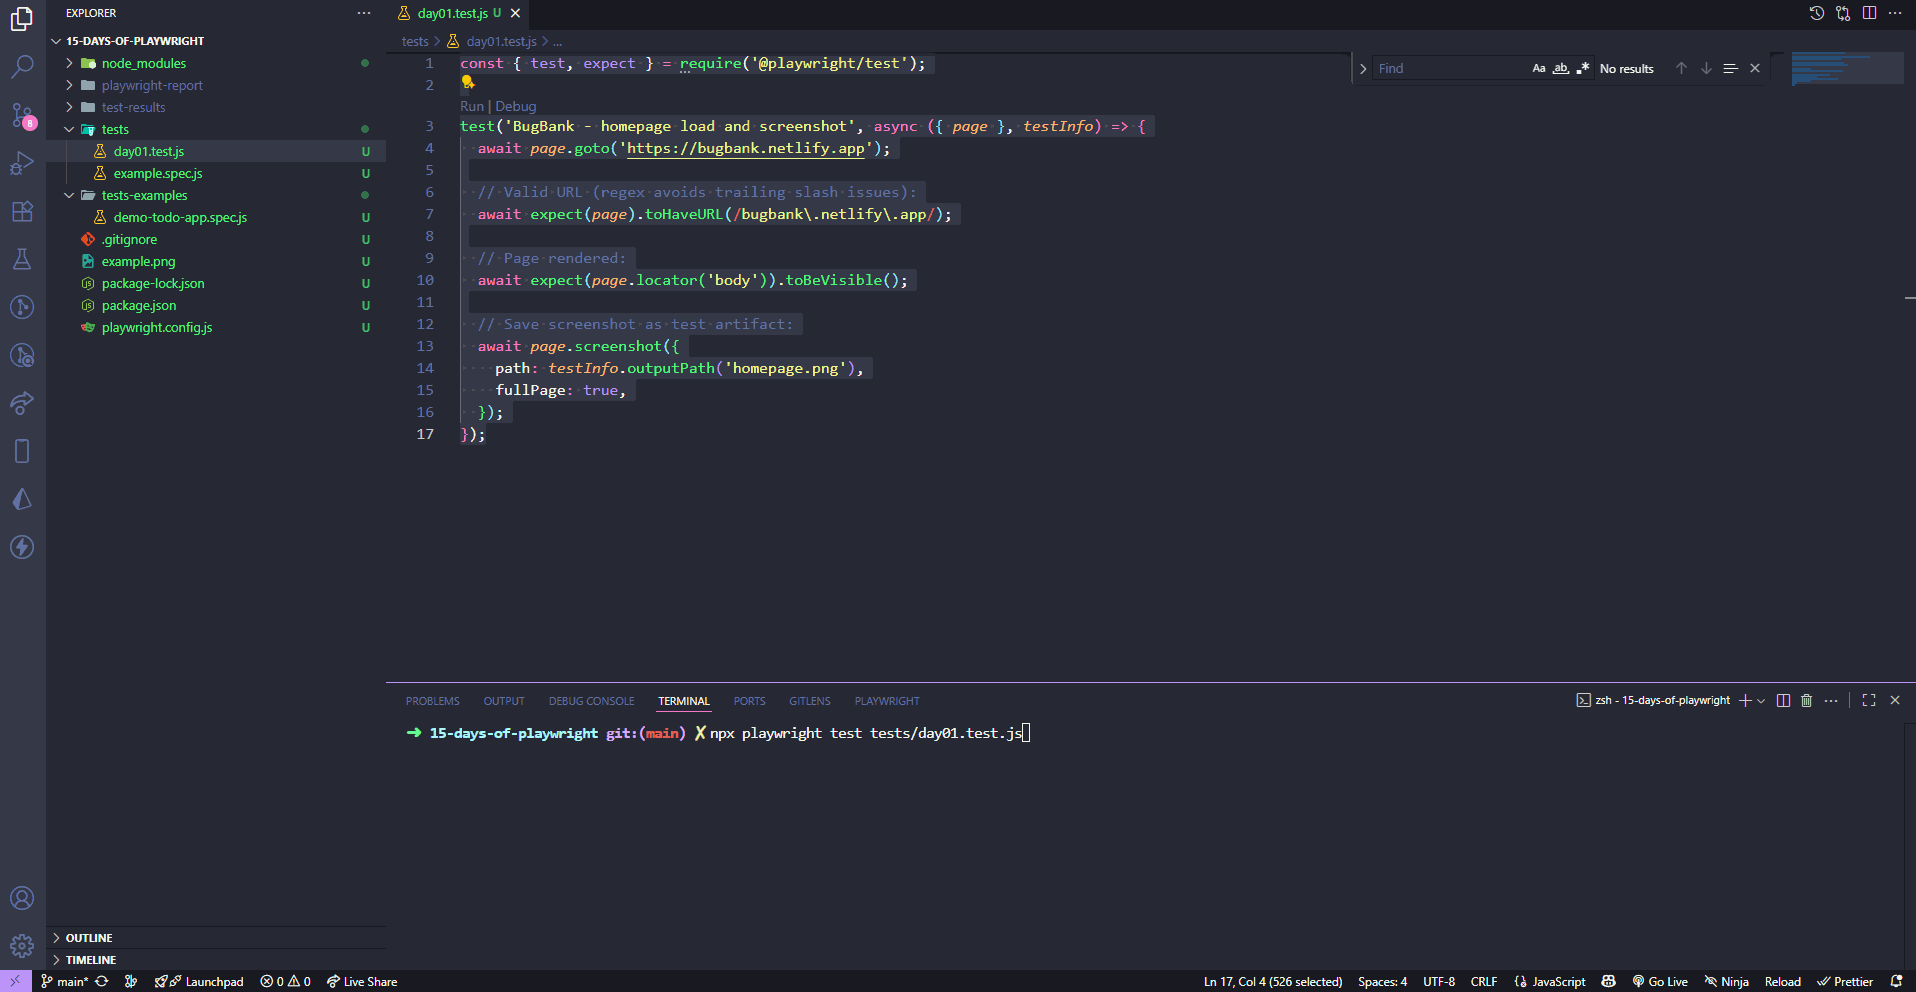
Task: Open the Accounts menu icon
Action: (x=22, y=898)
